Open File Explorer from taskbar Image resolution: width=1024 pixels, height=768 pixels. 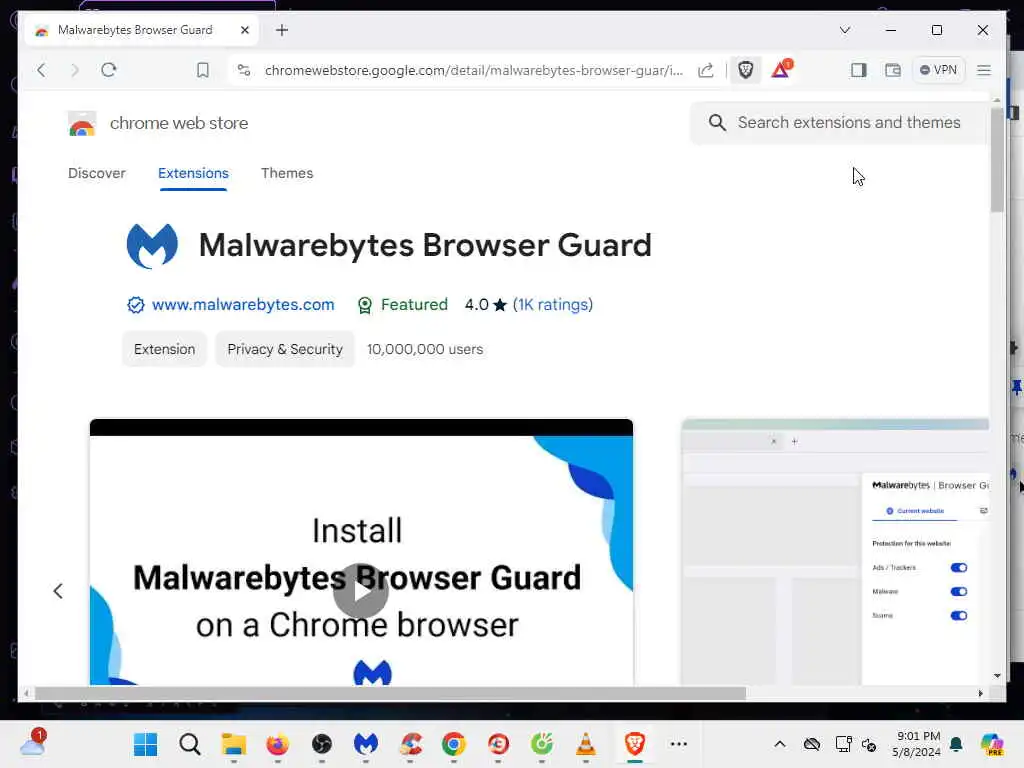234,744
